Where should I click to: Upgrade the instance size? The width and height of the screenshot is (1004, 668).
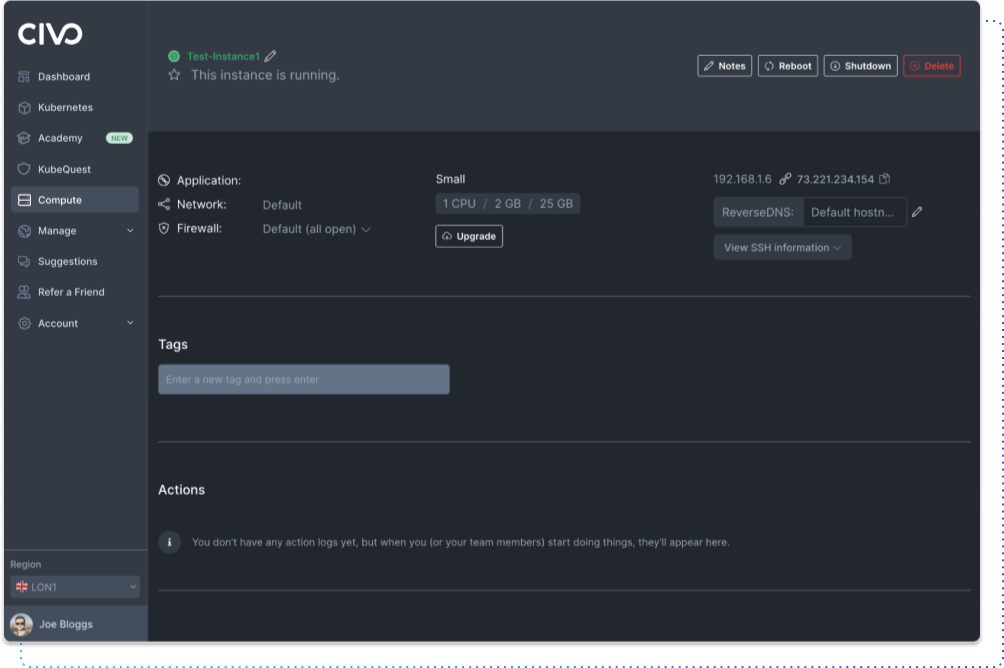[469, 236]
